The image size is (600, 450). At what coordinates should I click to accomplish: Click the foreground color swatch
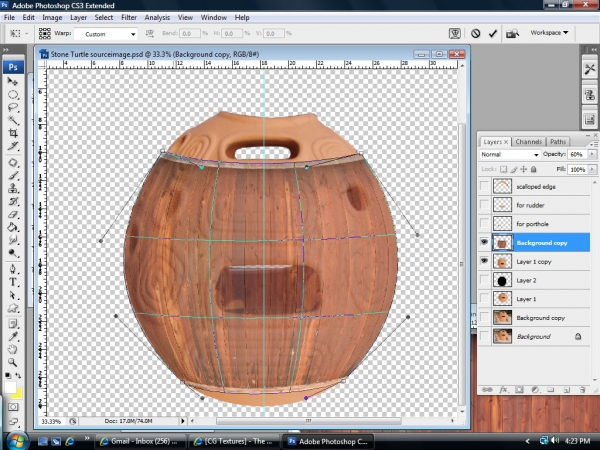click(10, 387)
